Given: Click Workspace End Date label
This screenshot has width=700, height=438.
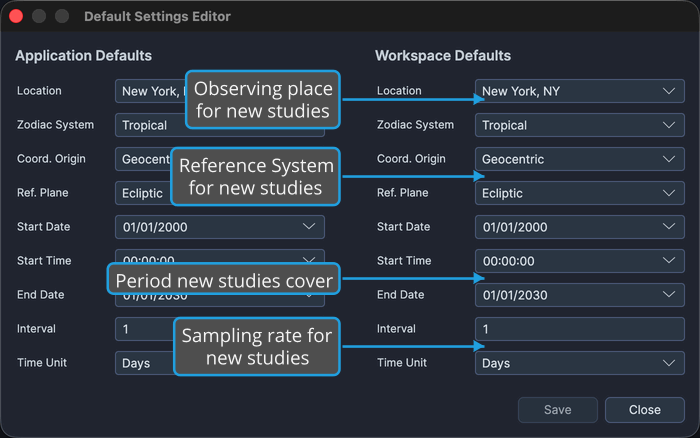Looking at the screenshot, I should 400,295.
